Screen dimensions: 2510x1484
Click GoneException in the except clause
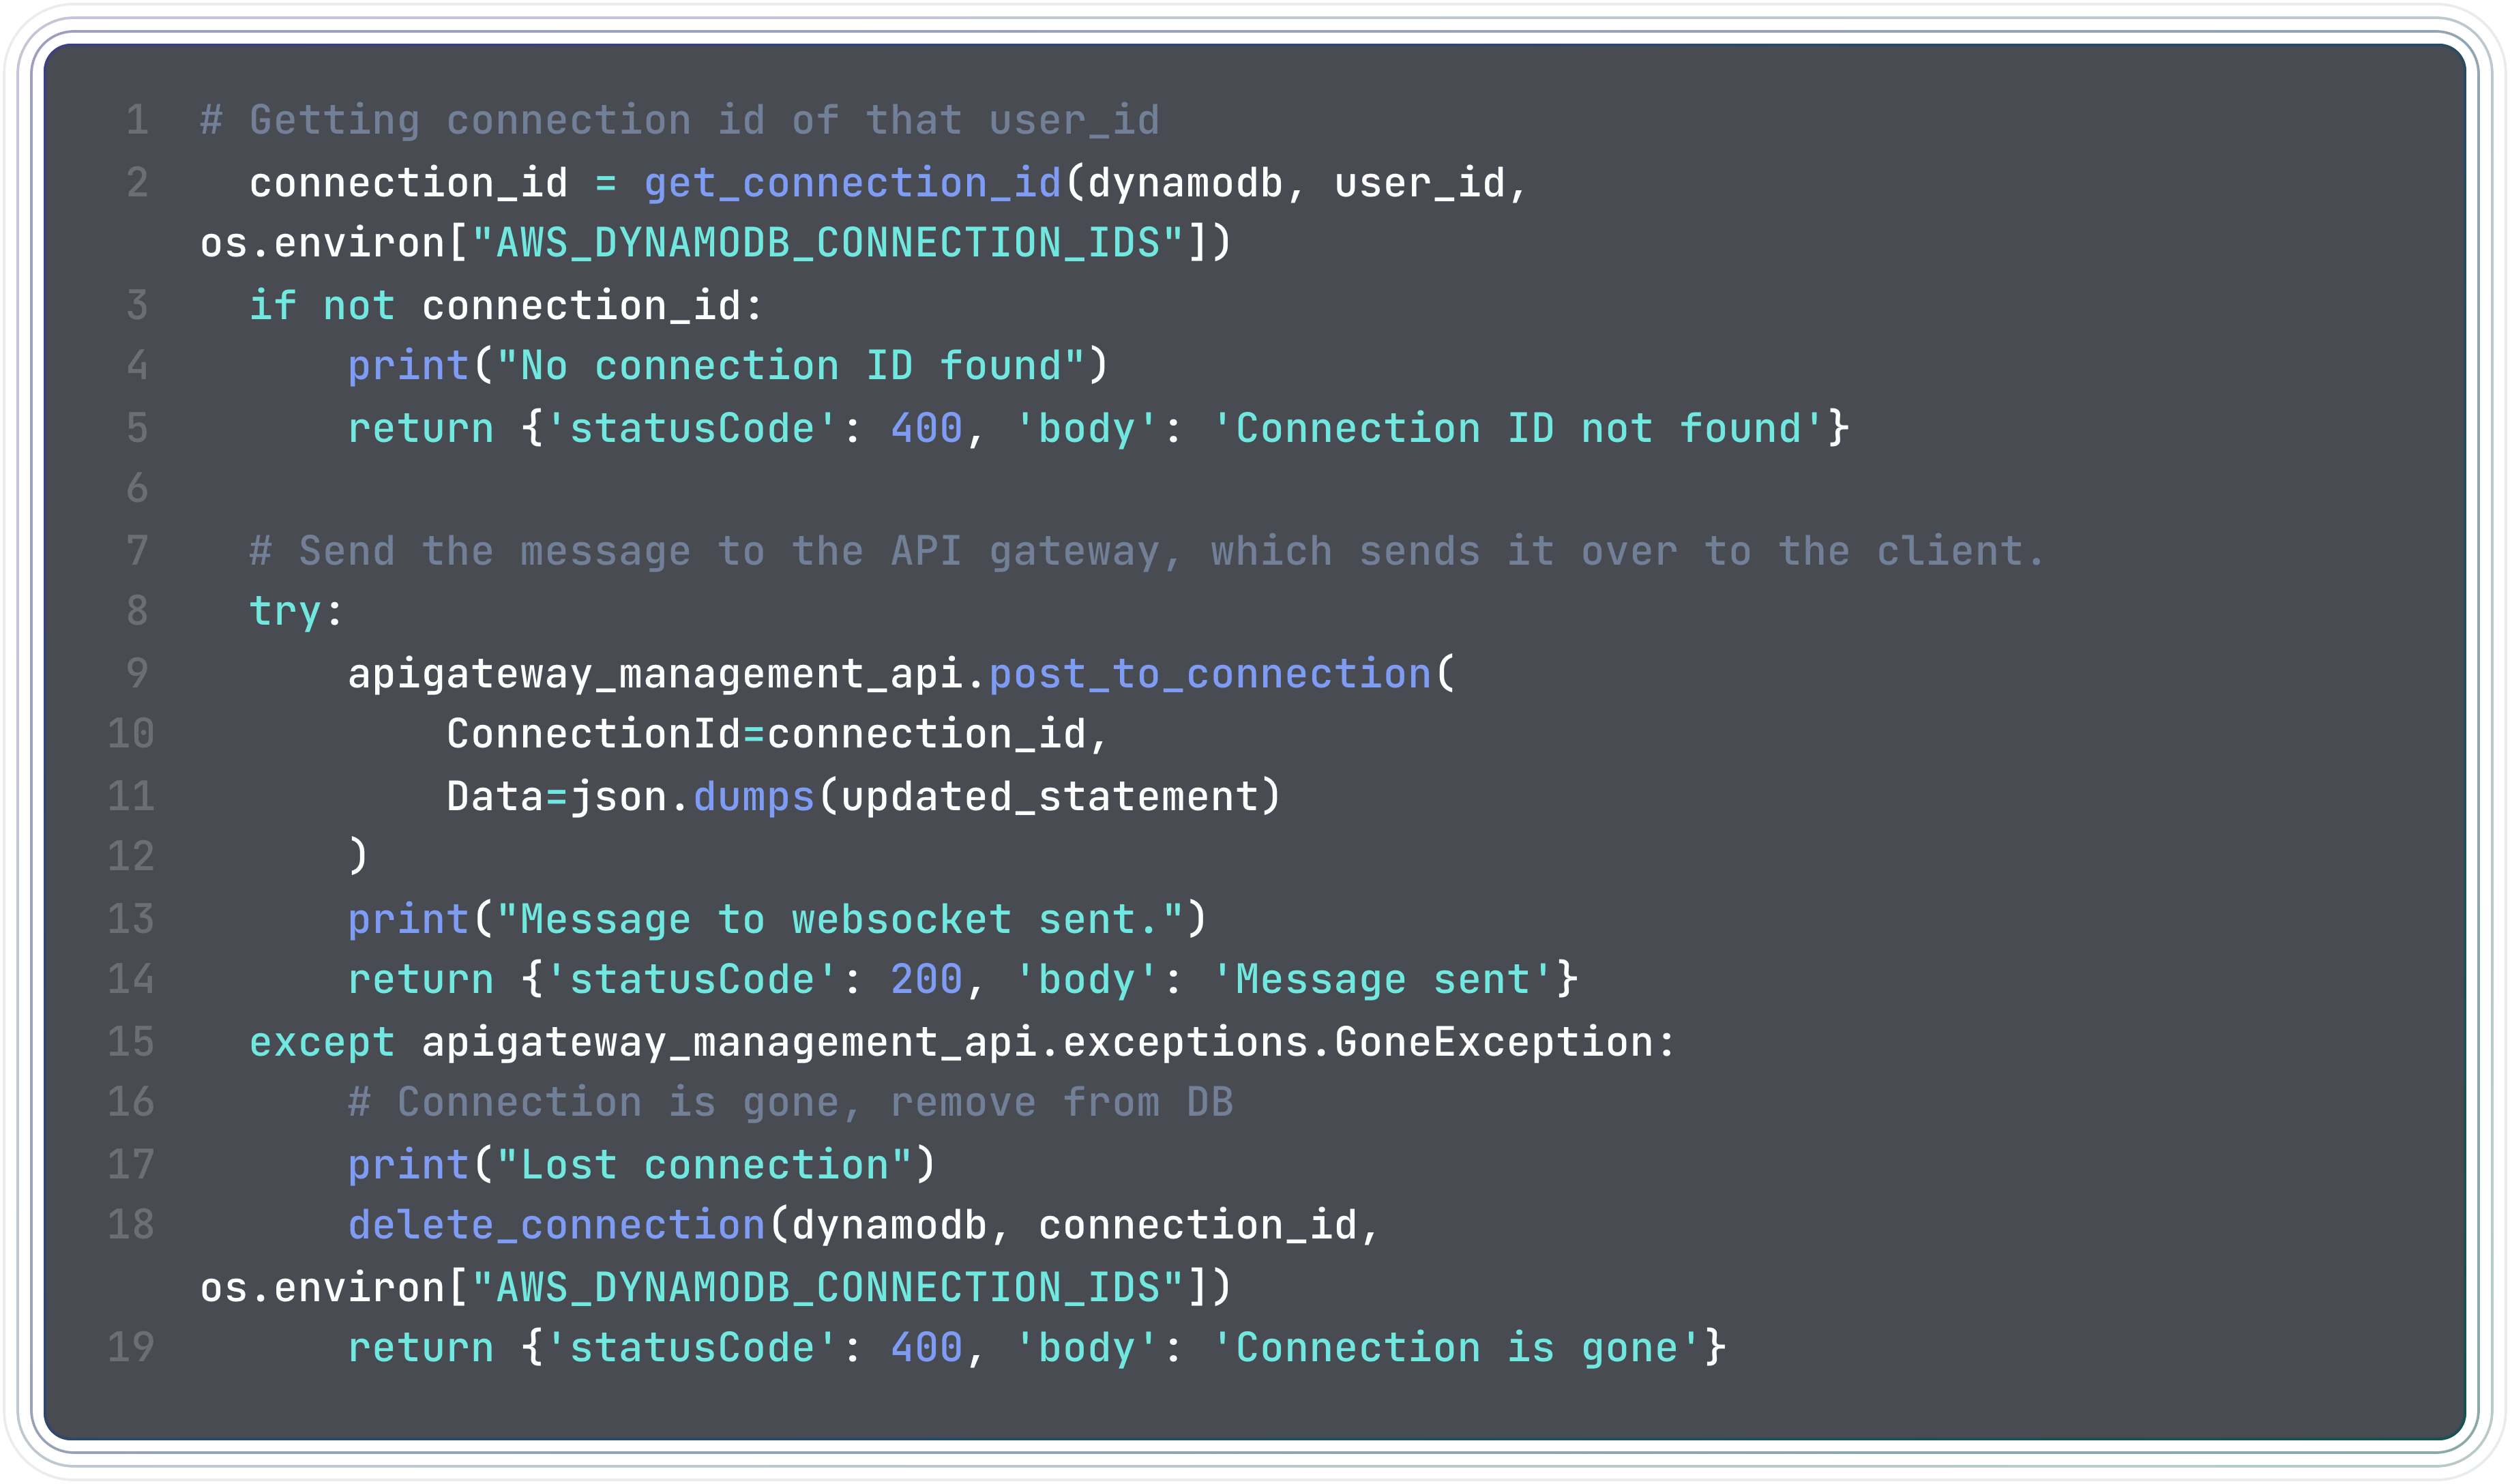click(1494, 1042)
